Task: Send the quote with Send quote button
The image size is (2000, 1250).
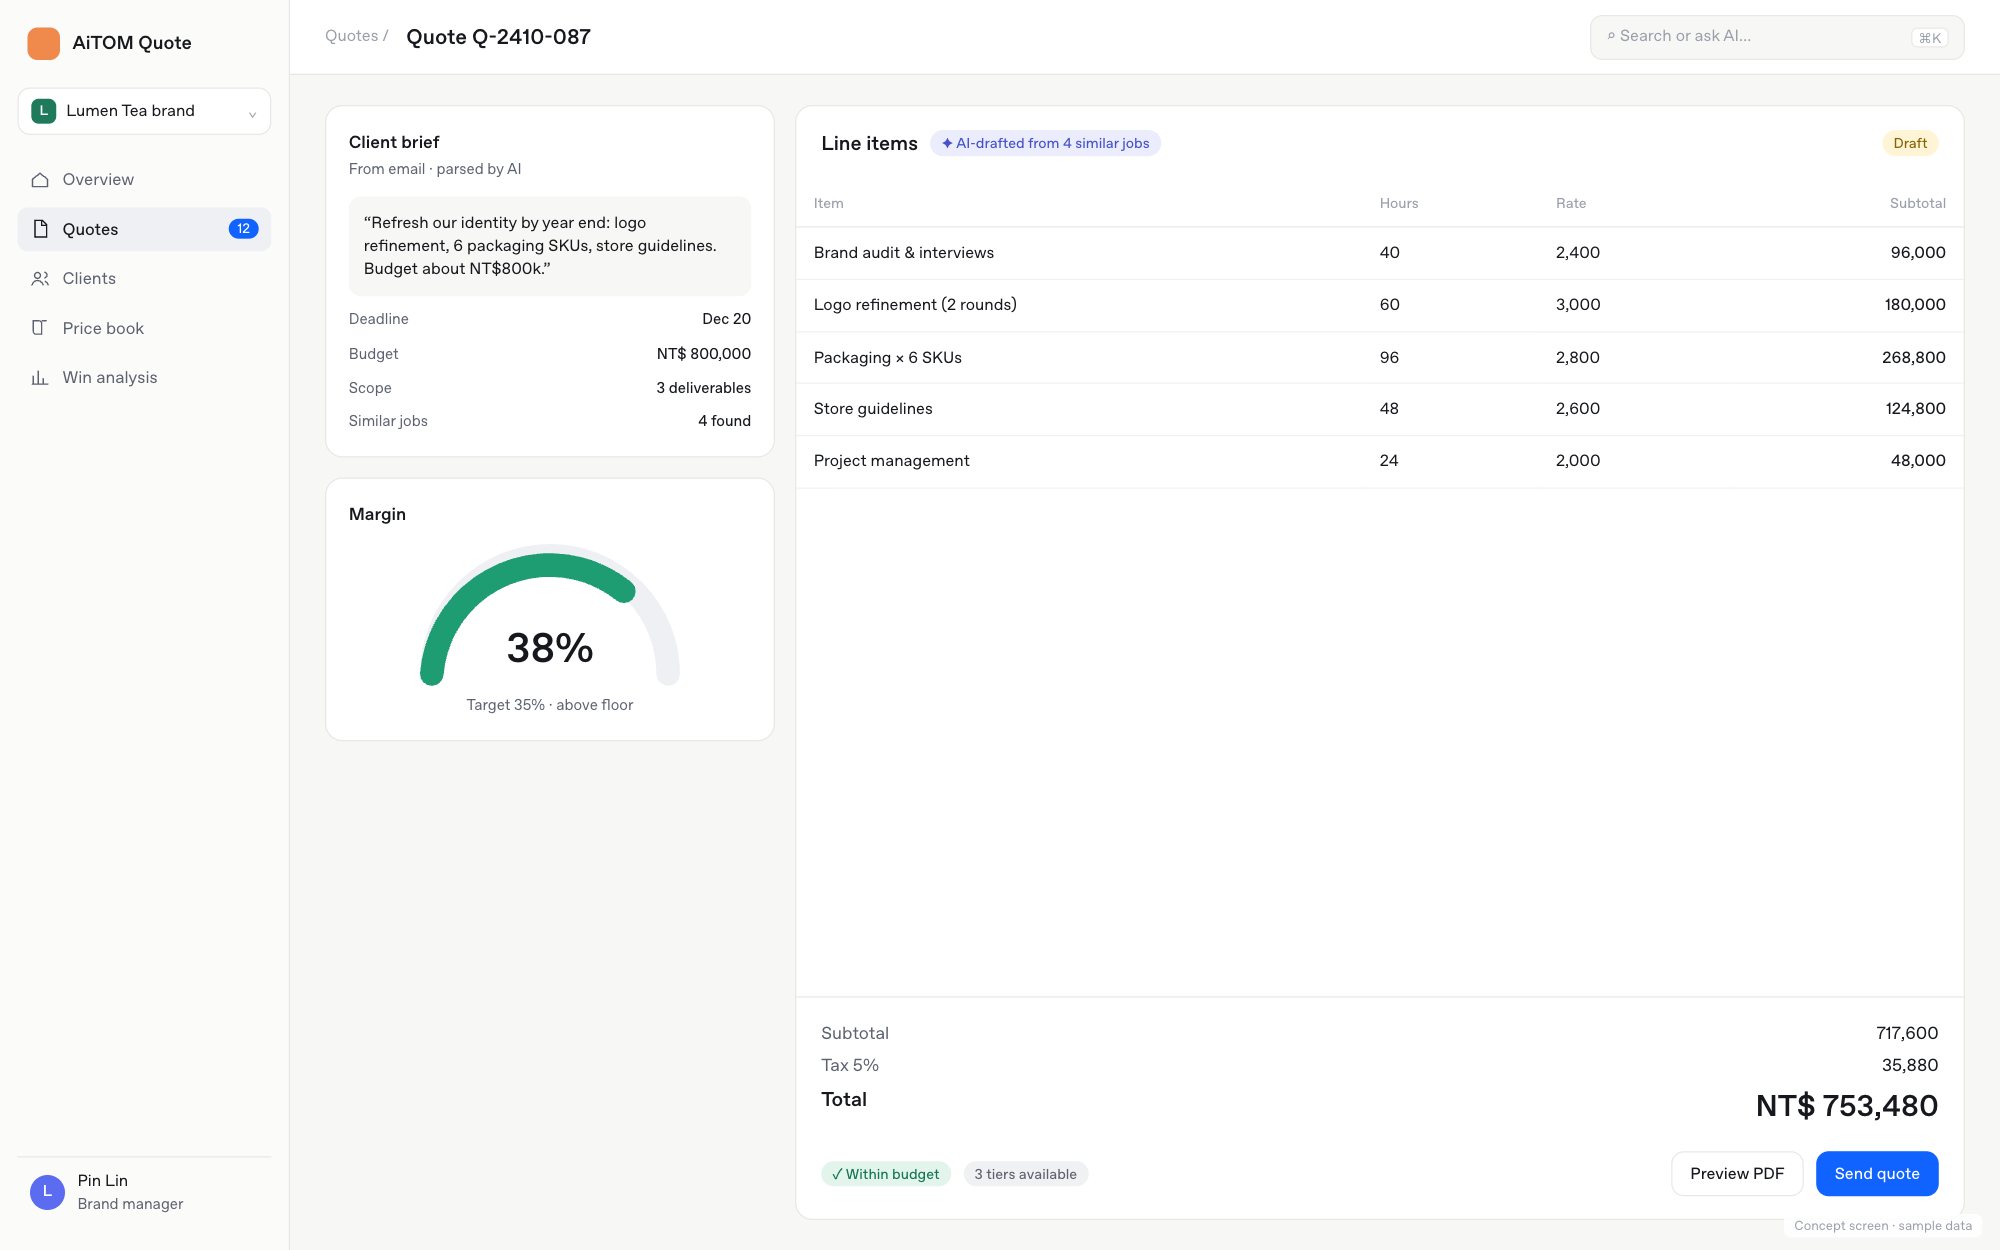Action: tap(1877, 1174)
